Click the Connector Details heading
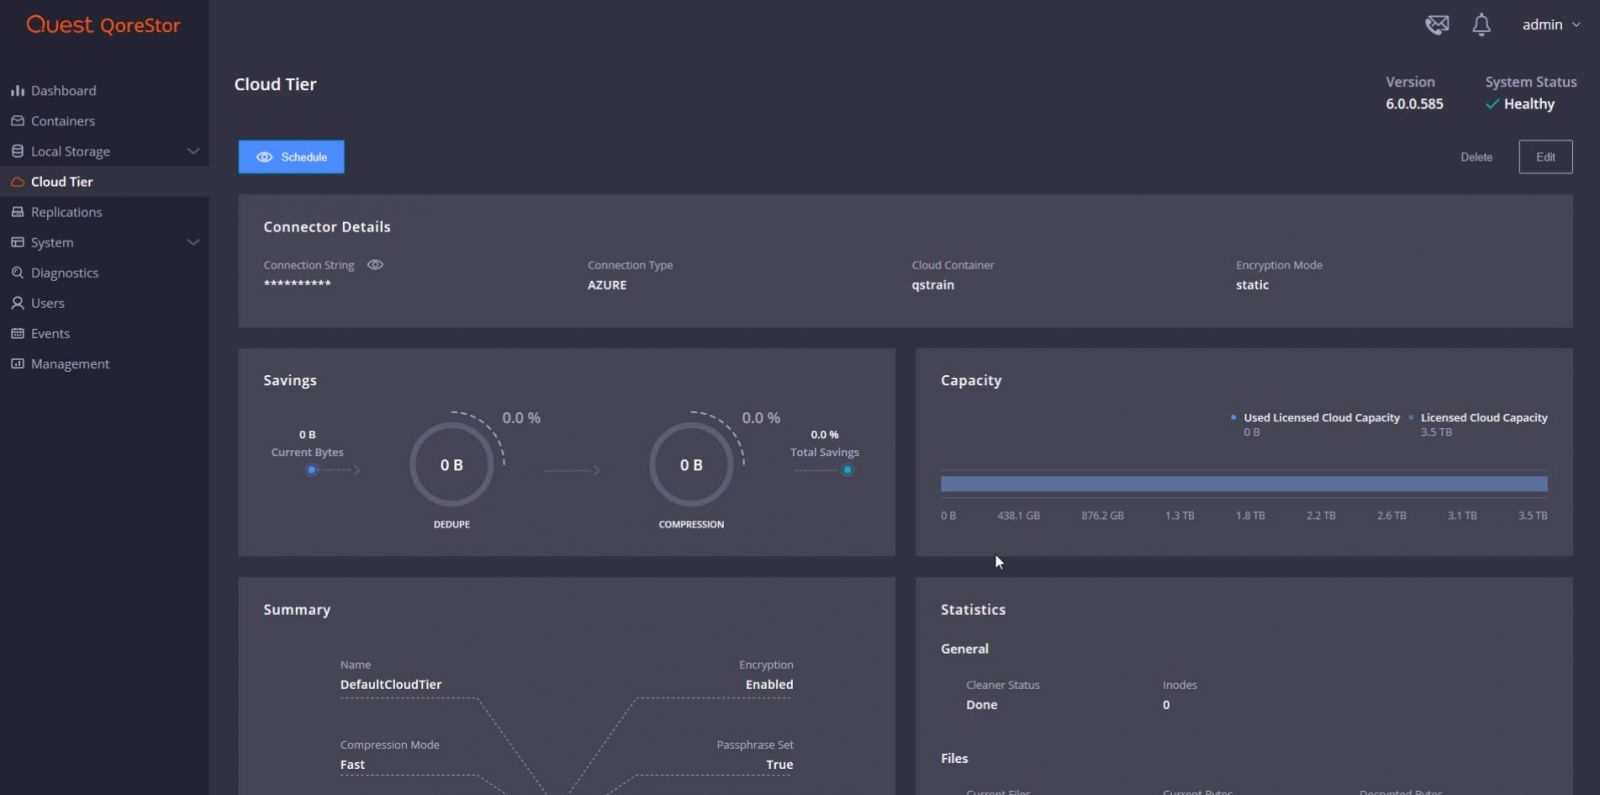1600x795 pixels. [327, 227]
